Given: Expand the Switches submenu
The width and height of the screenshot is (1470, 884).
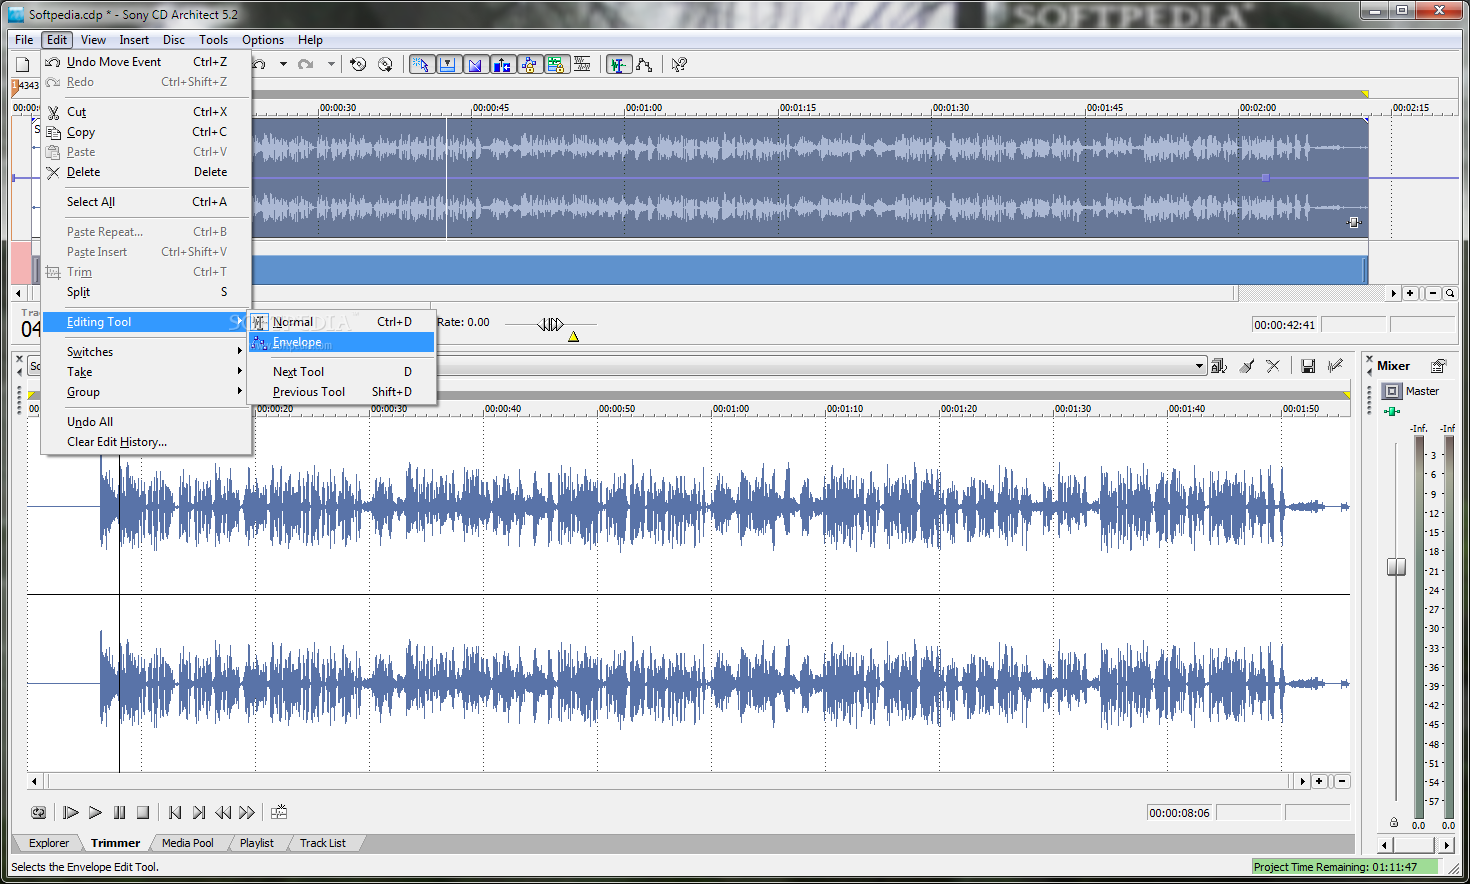Looking at the screenshot, I should (x=146, y=352).
